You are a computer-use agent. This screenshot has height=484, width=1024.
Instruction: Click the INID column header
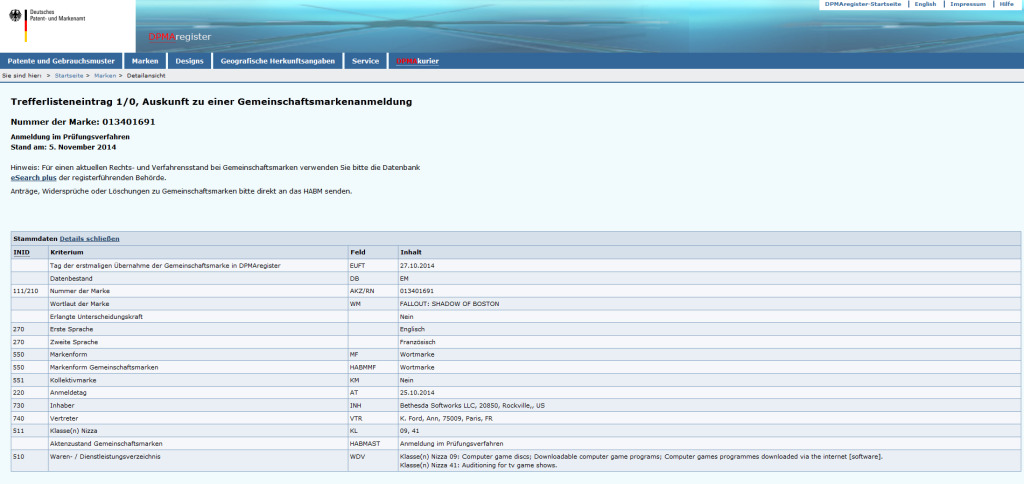(x=21, y=252)
